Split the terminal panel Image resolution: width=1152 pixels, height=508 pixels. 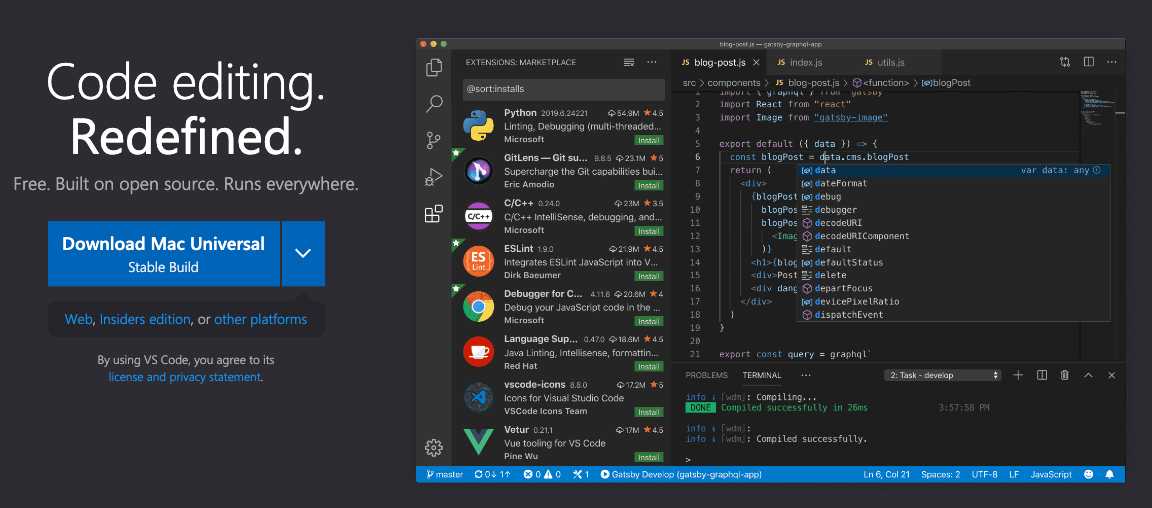tap(1041, 375)
